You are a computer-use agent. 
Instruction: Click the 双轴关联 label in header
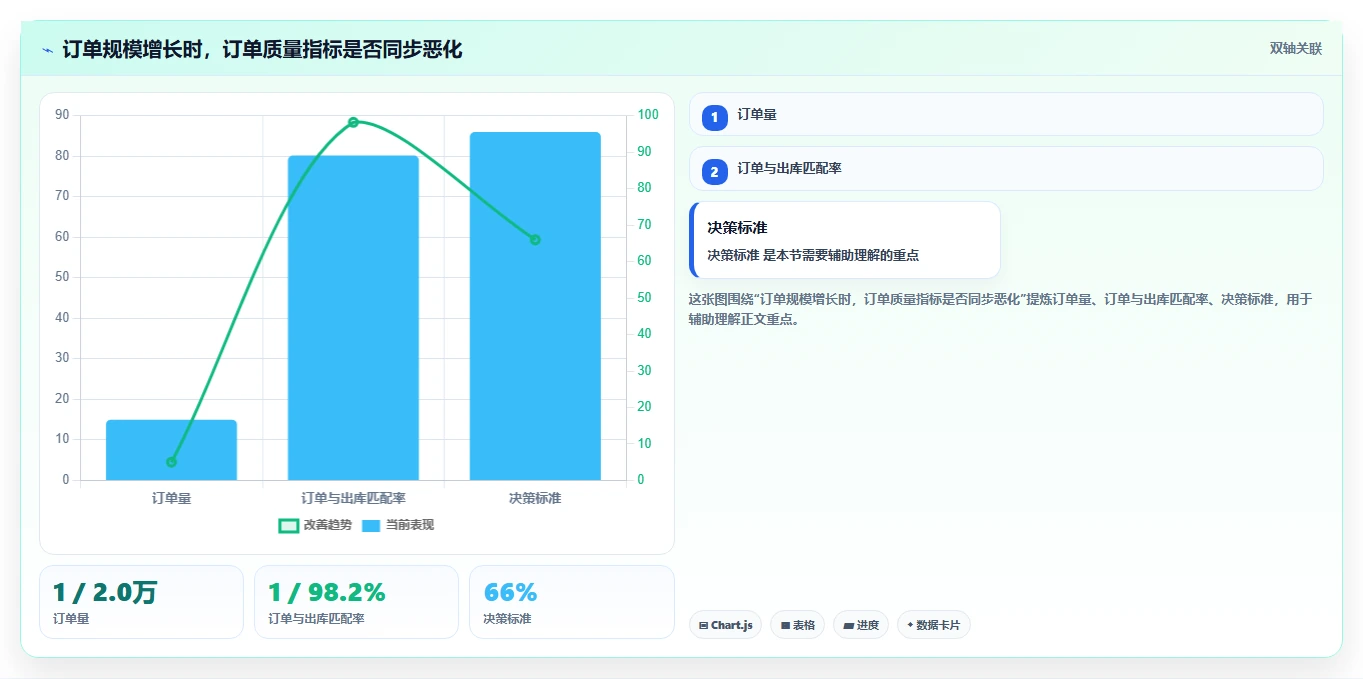(x=1296, y=48)
